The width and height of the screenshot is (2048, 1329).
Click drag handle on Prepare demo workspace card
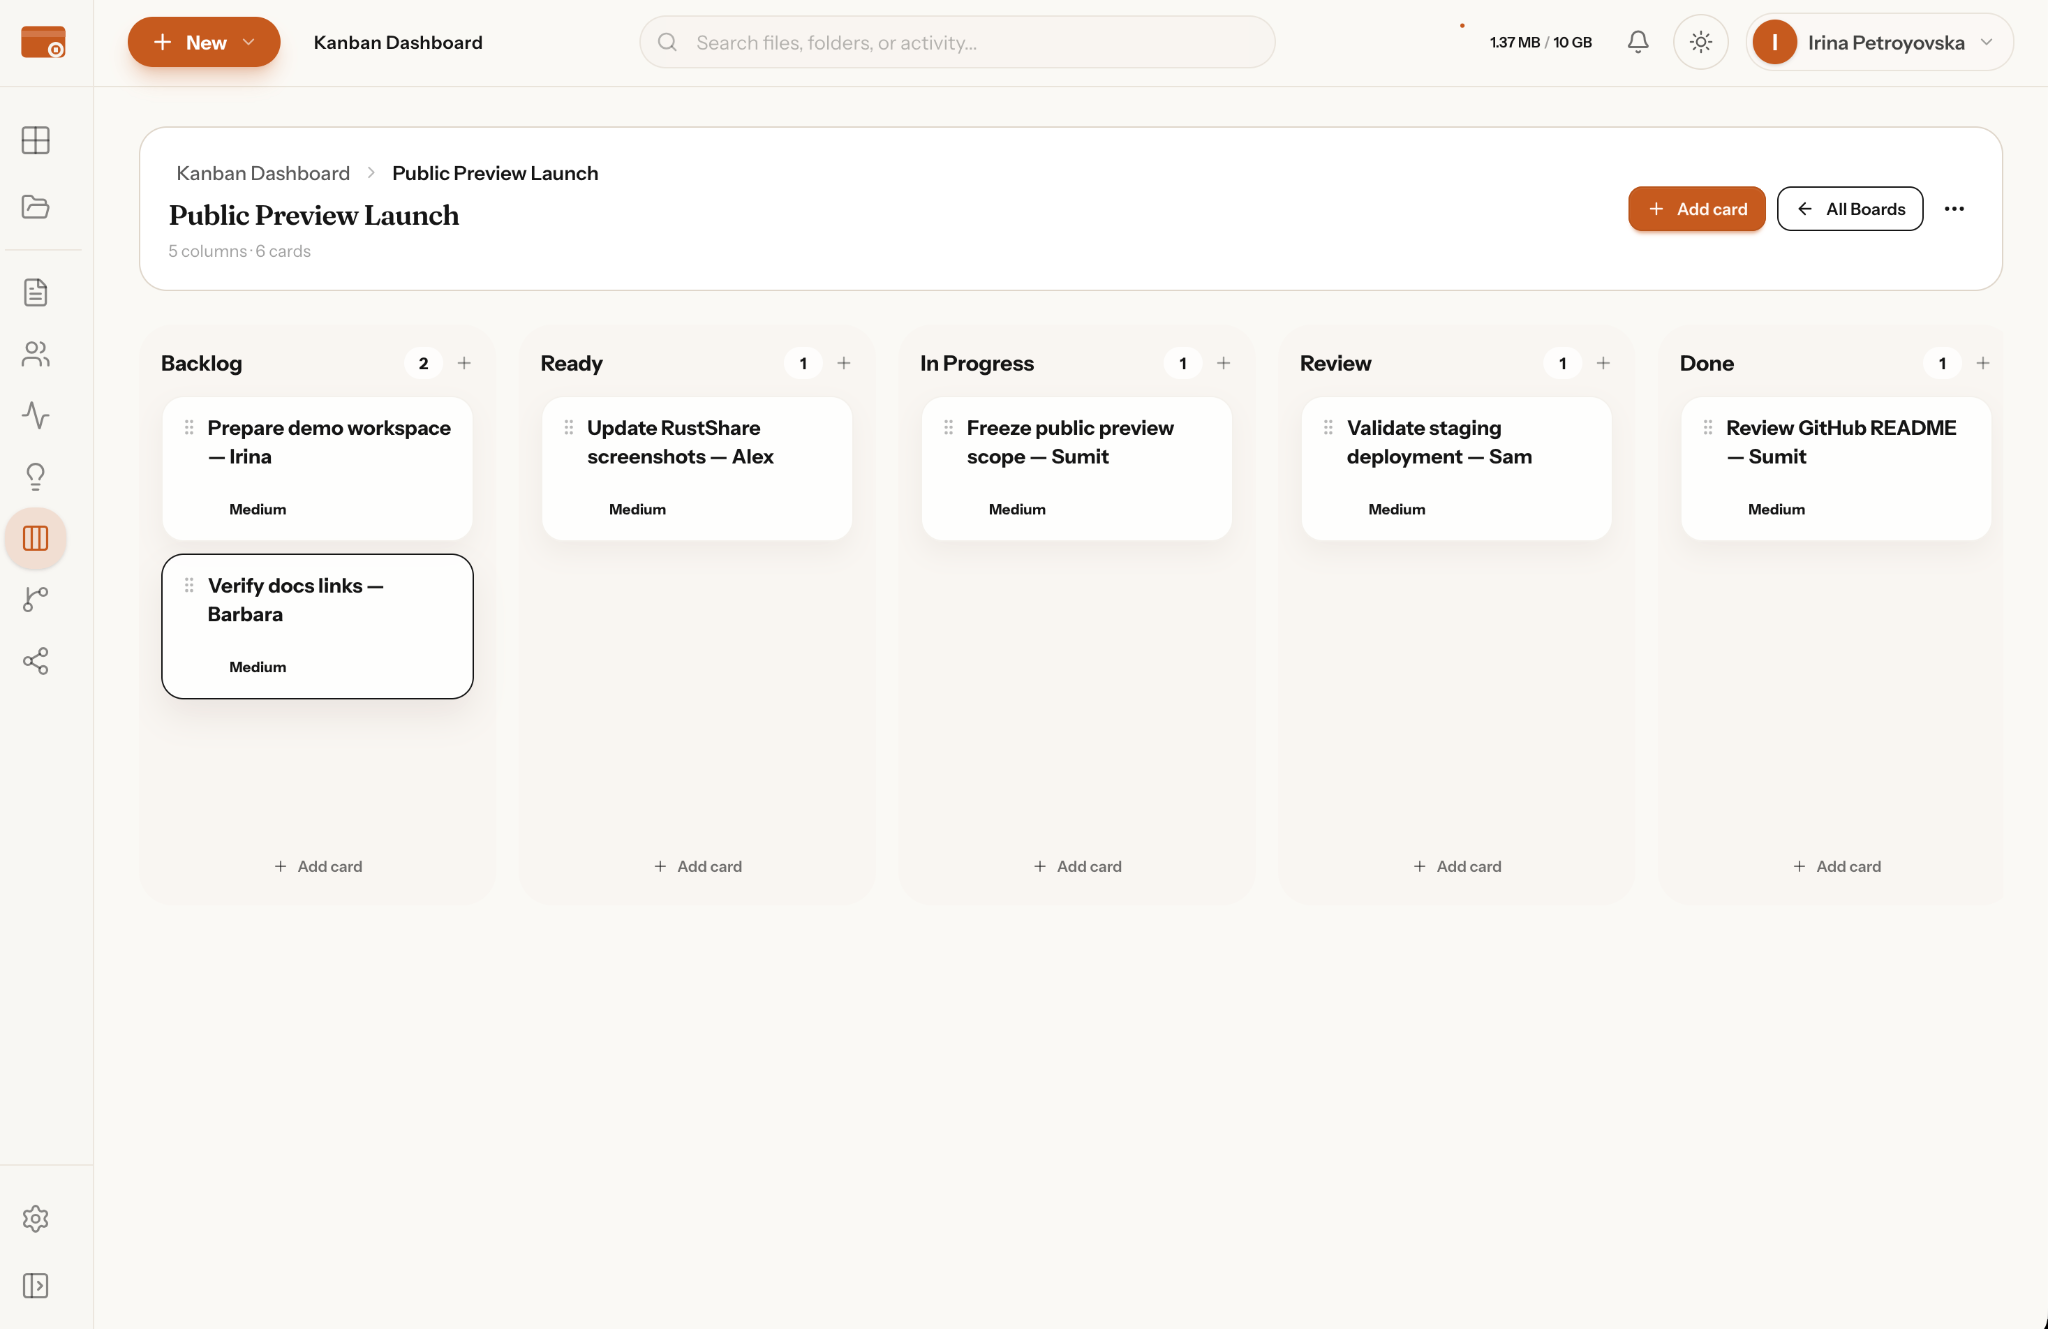point(189,428)
